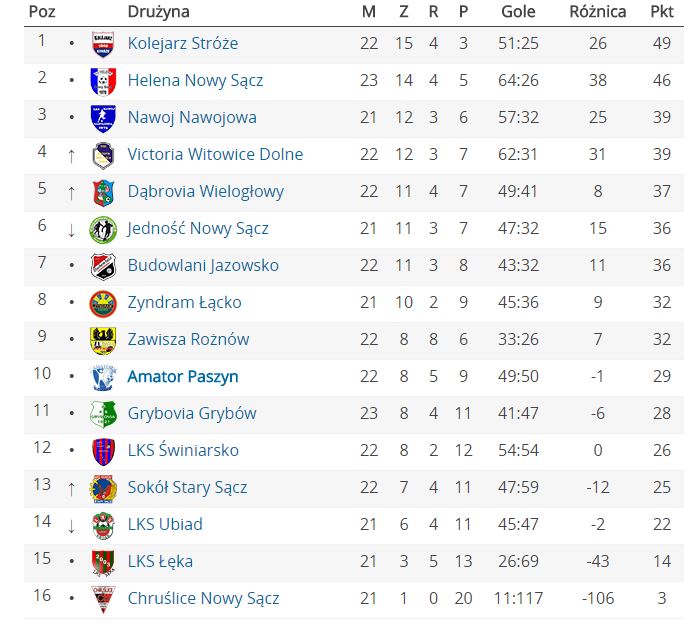
Task: Click the Helena Nowy Sącz club crest
Action: tap(103, 81)
